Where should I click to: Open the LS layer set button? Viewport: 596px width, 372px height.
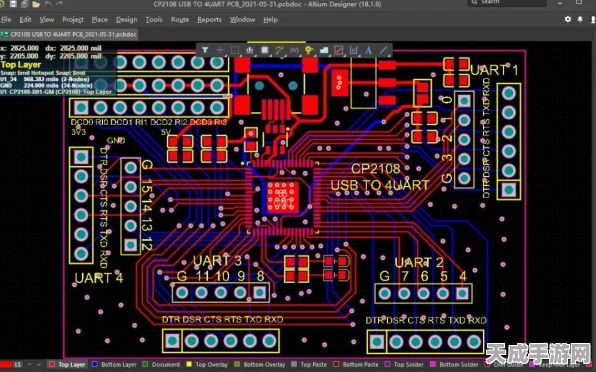(18, 364)
